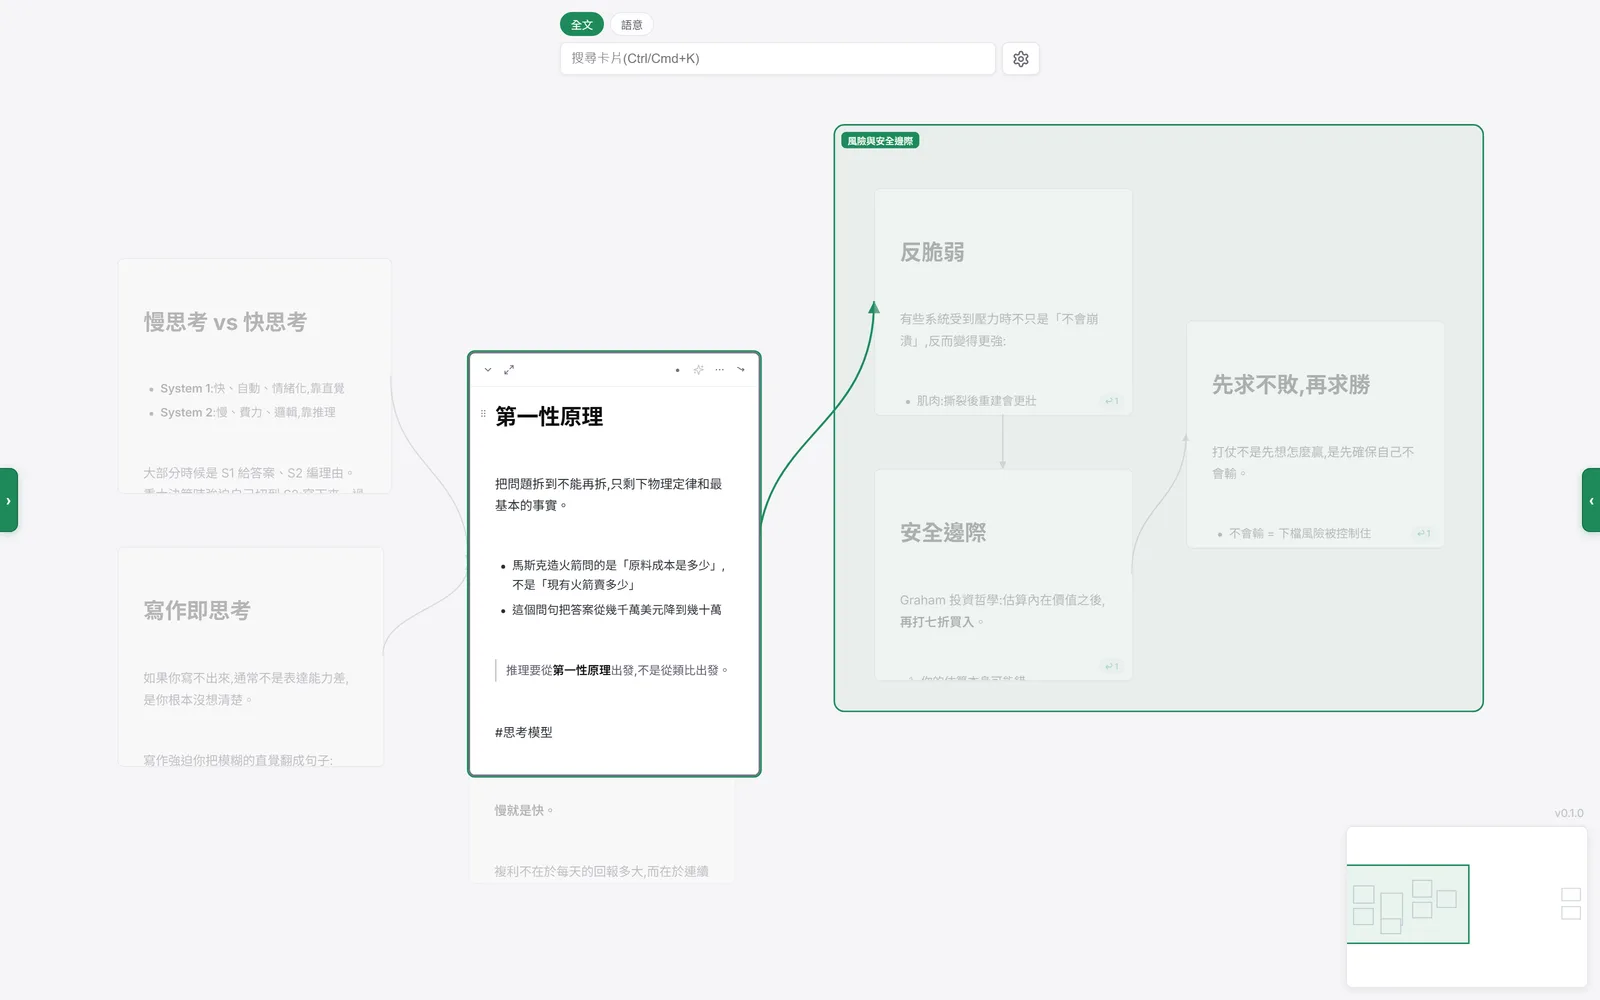Select the 先求不敗,再求勝 card
Viewport: 1600px width, 1000px height.
pyautogui.click(x=1315, y=434)
